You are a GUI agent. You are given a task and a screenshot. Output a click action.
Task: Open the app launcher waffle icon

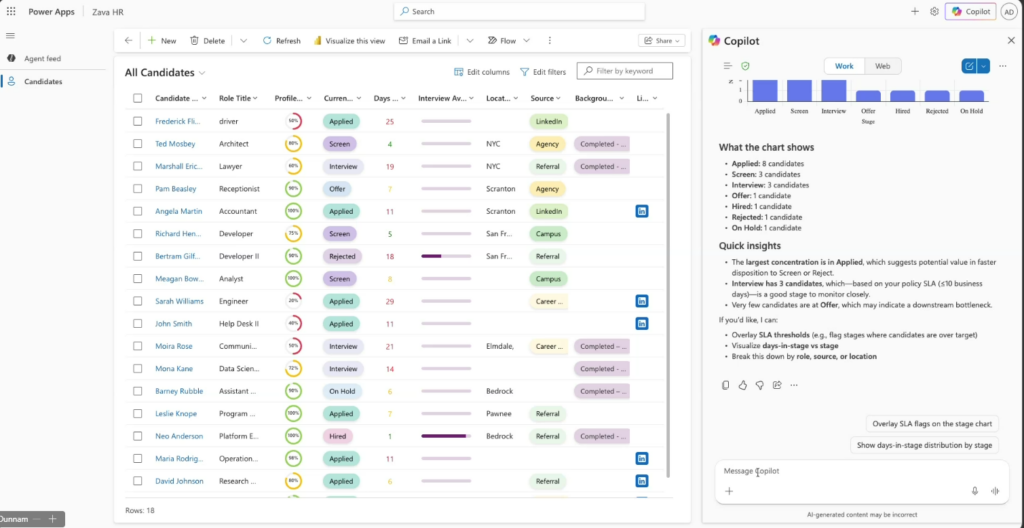tap(11, 11)
